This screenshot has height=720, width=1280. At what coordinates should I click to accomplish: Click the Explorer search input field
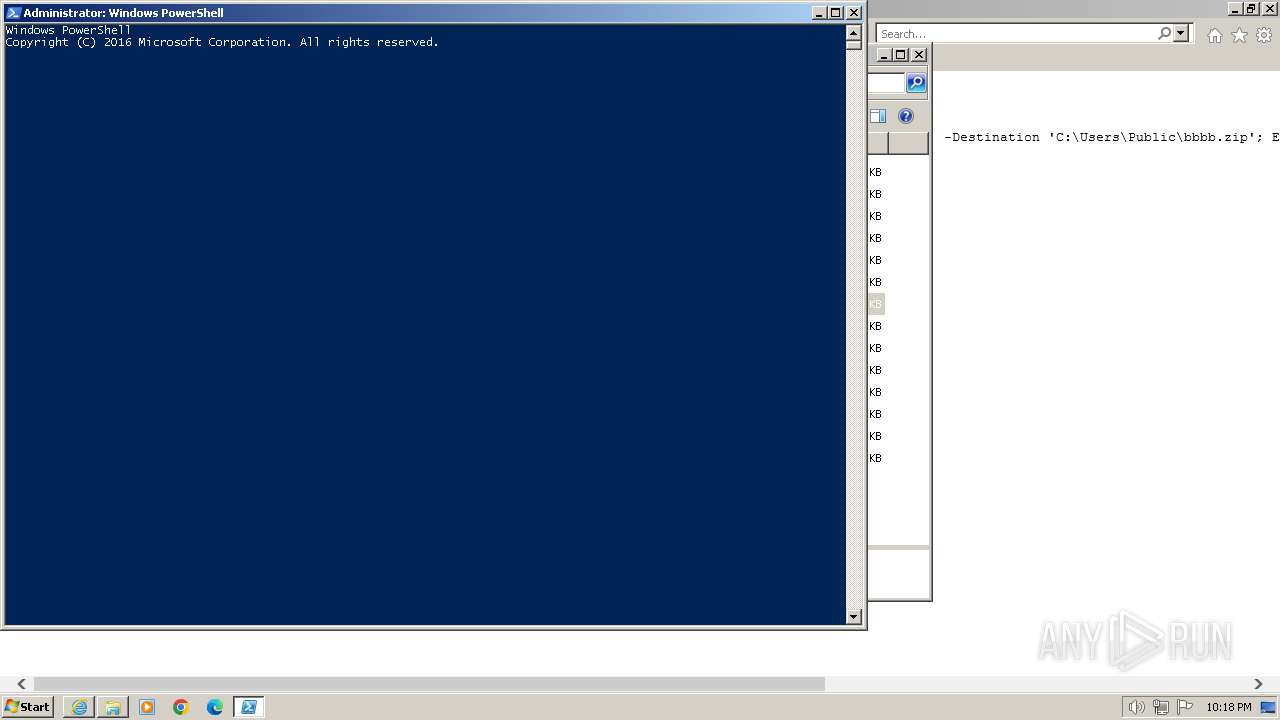(886, 83)
